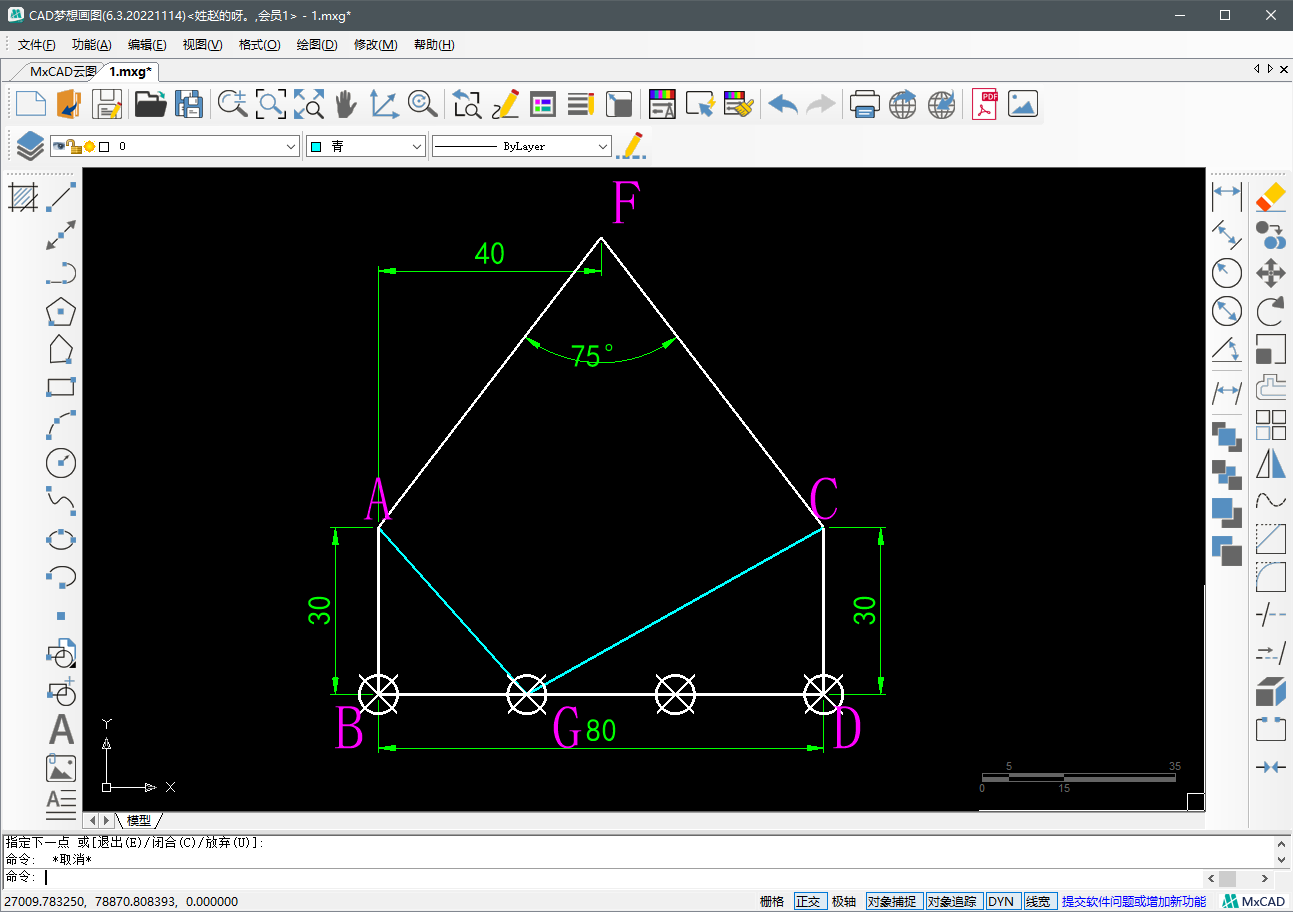Select the Spline curve tool
Image resolution: width=1293 pixels, height=912 pixels.
pos(62,501)
